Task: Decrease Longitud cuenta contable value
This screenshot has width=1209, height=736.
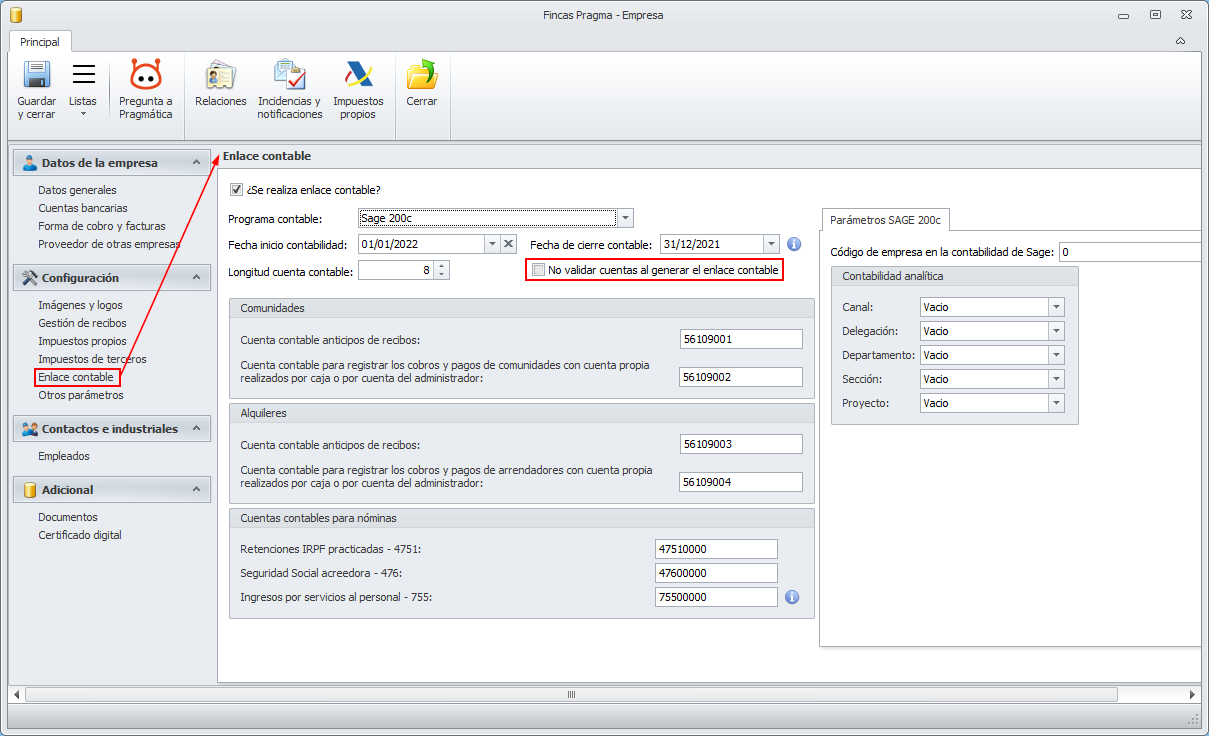Action: click(x=442, y=275)
